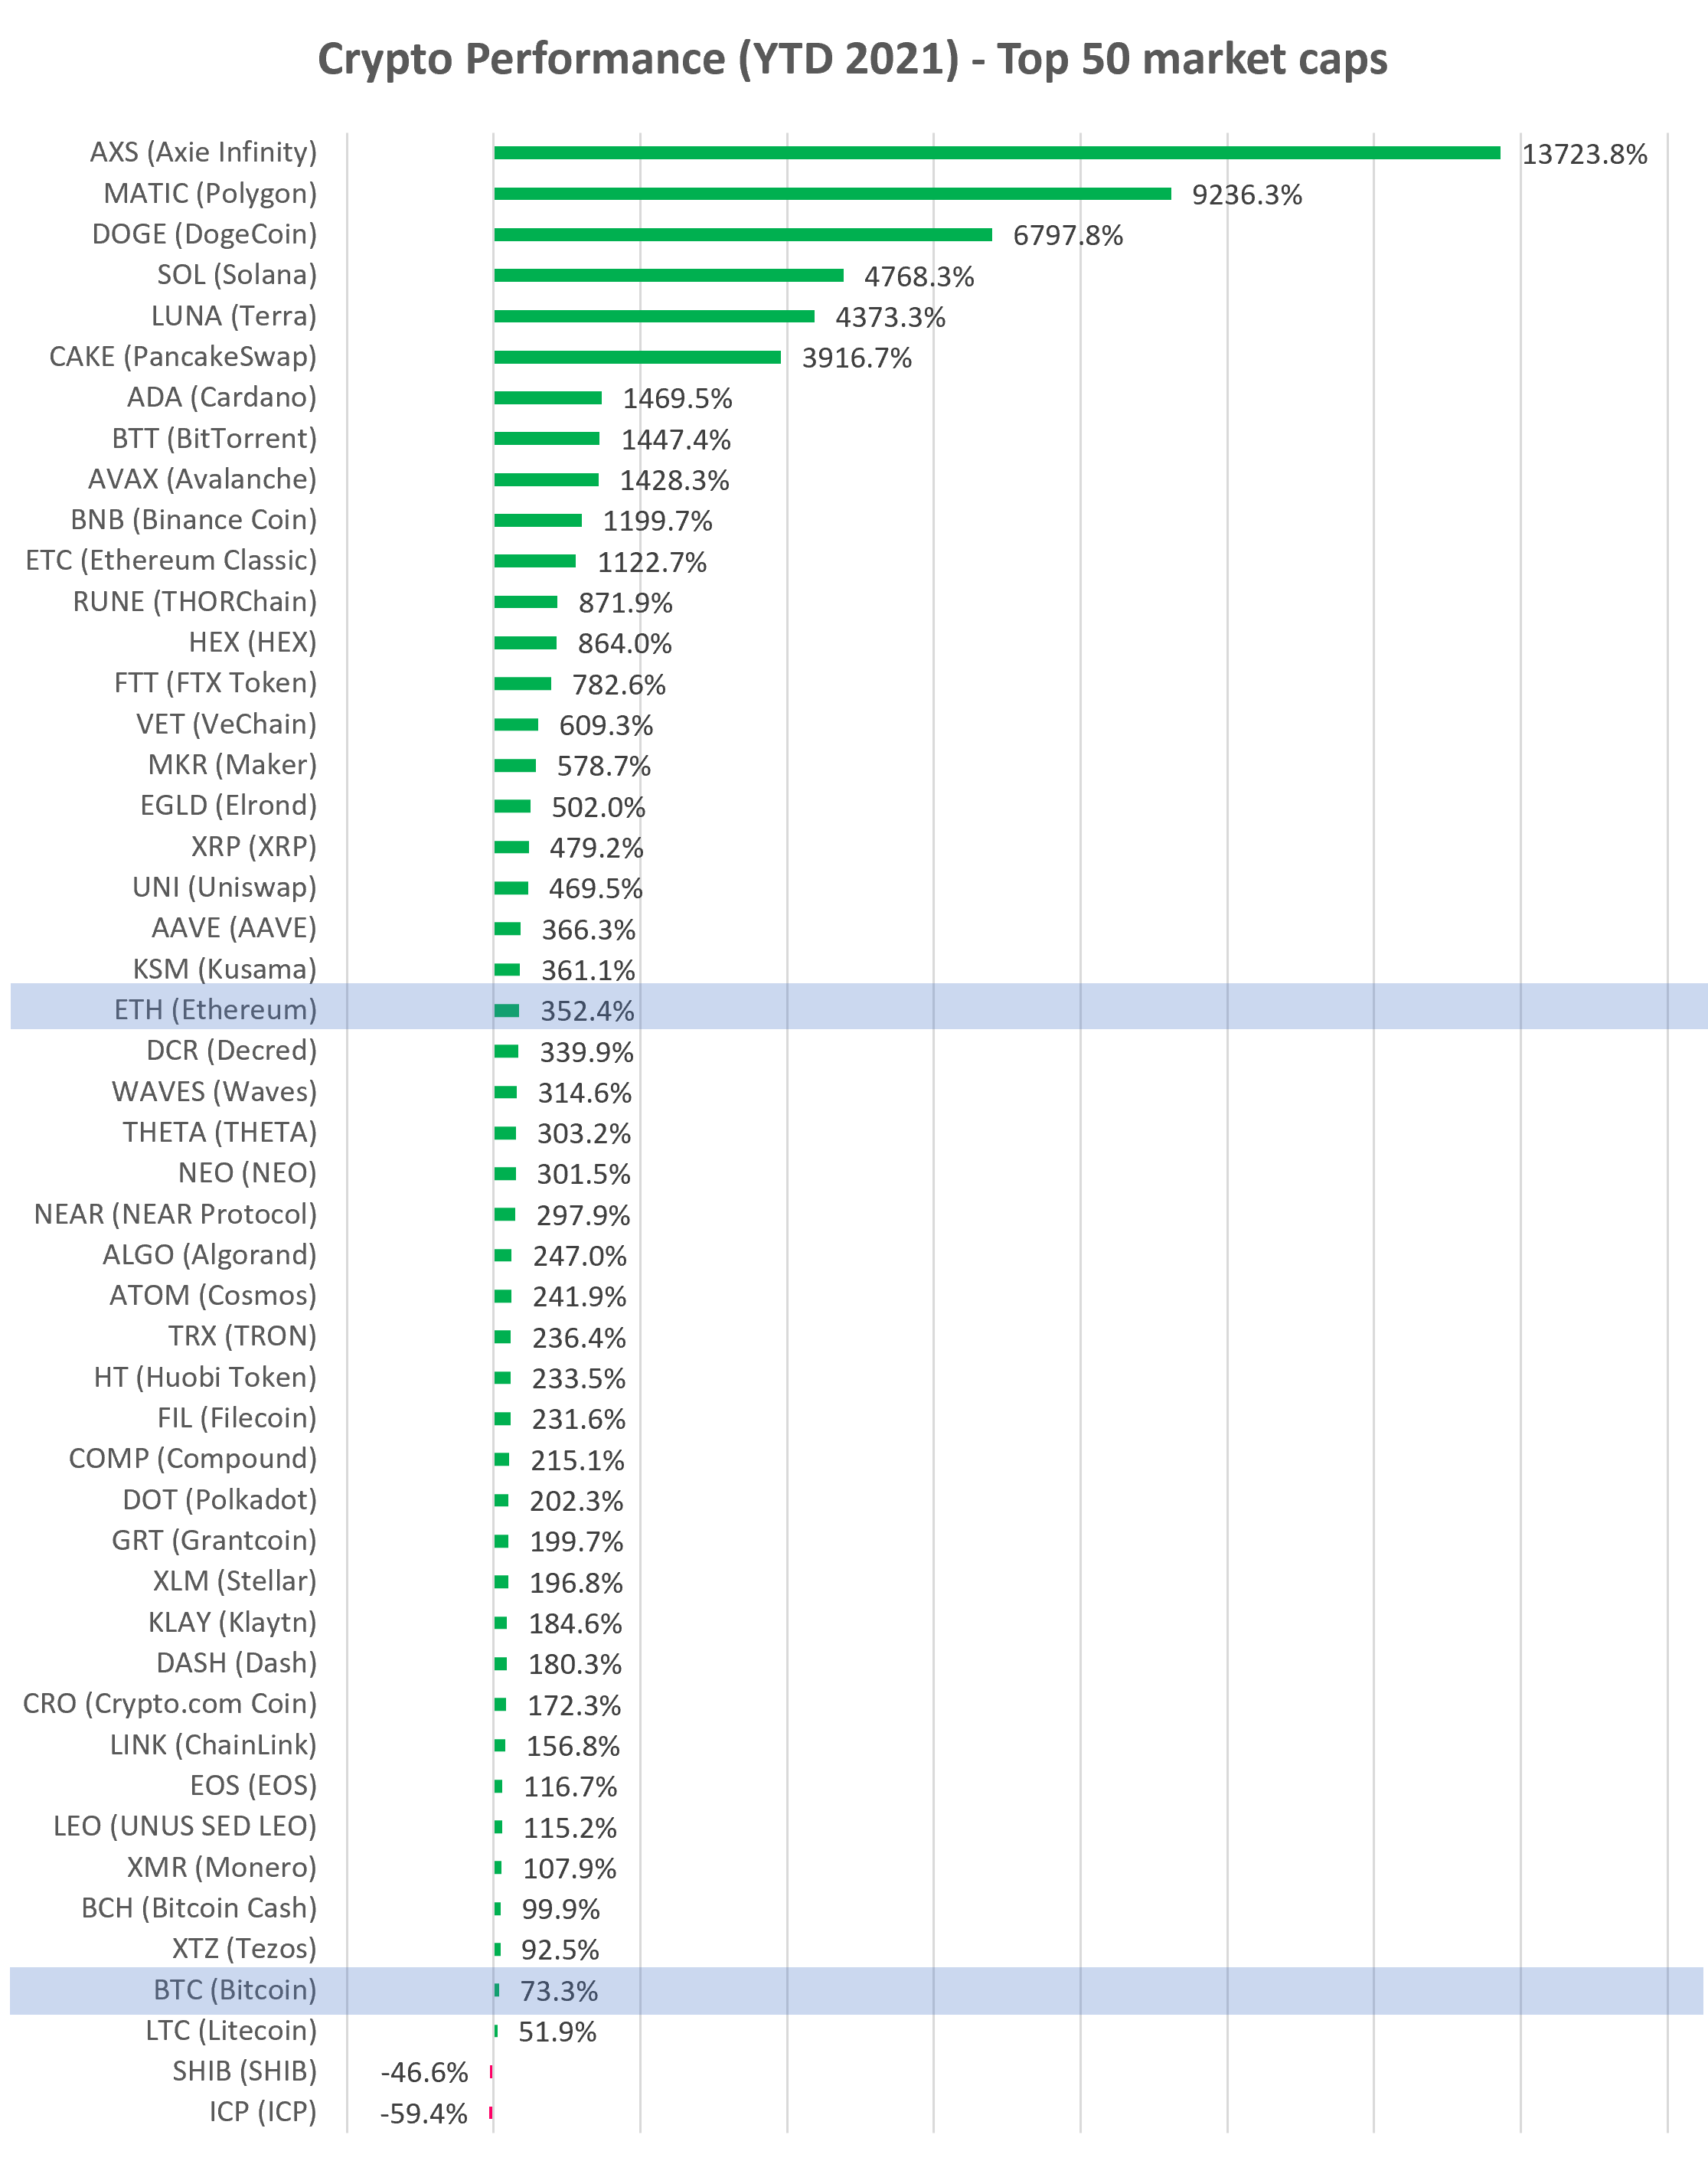Select the 'CRO (Crypto.com Coin)' label

[170, 1703]
